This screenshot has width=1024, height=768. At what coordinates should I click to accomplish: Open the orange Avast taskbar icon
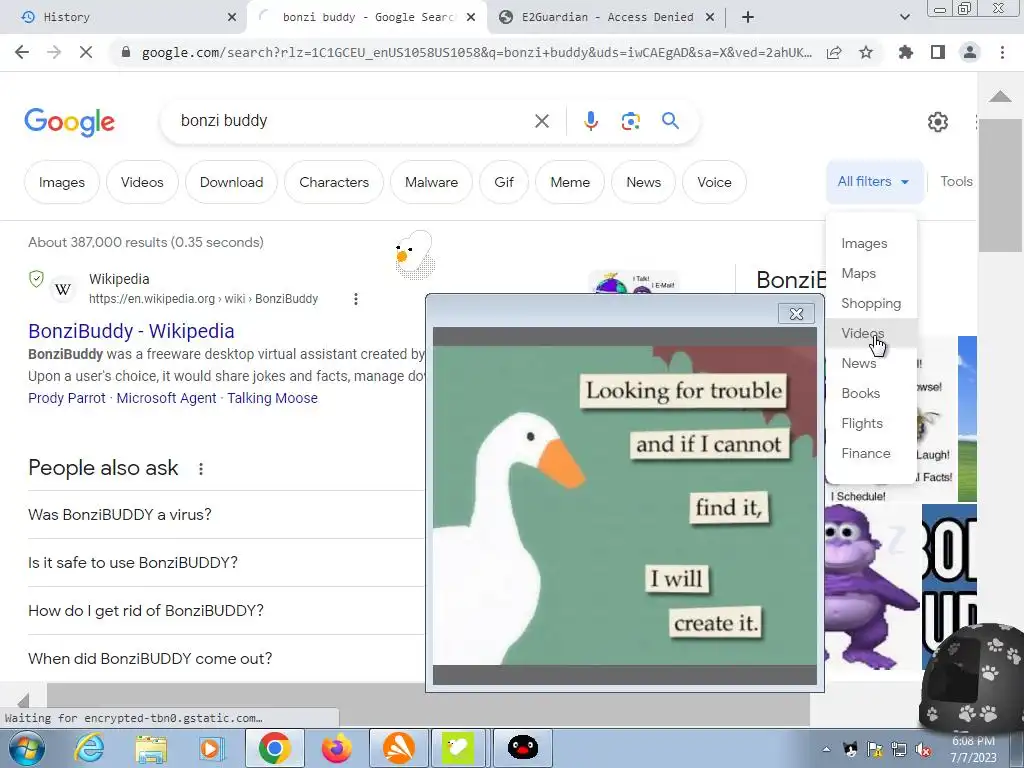click(398, 748)
